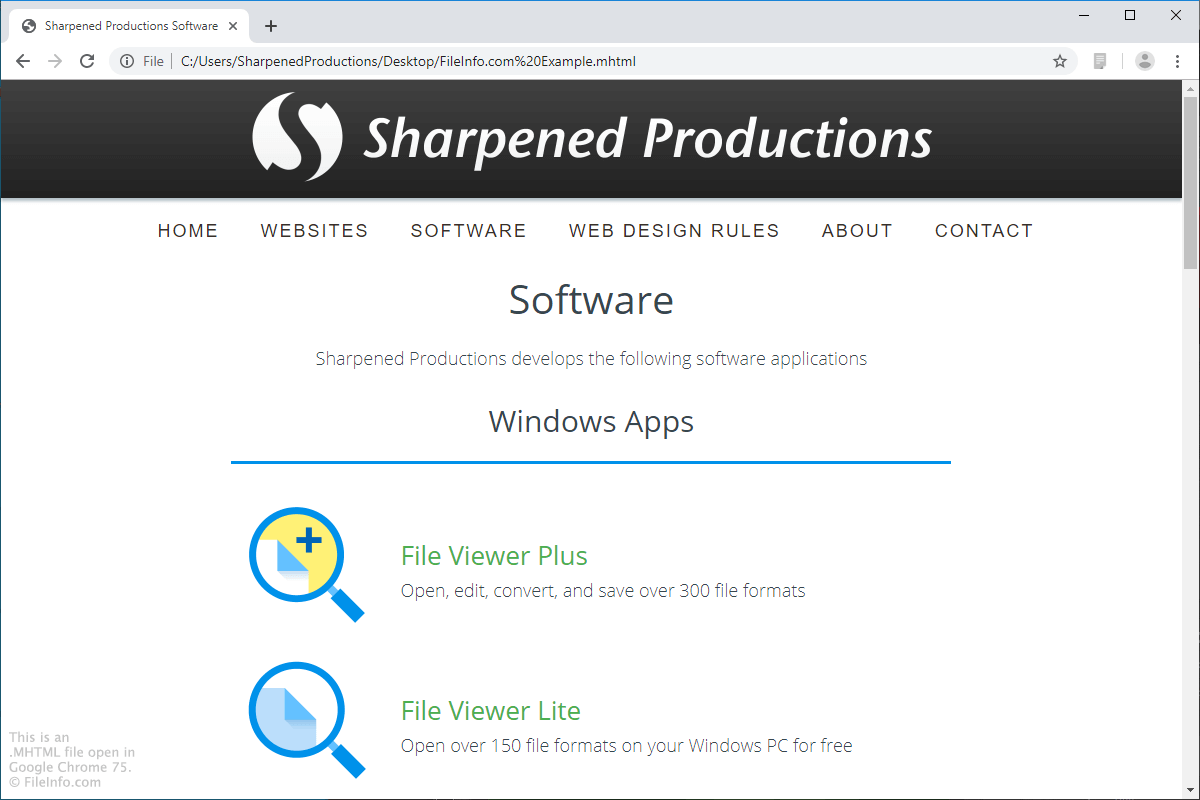Open the HOME menu item
Viewport: 1200px width, 800px height.
[188, 231]
